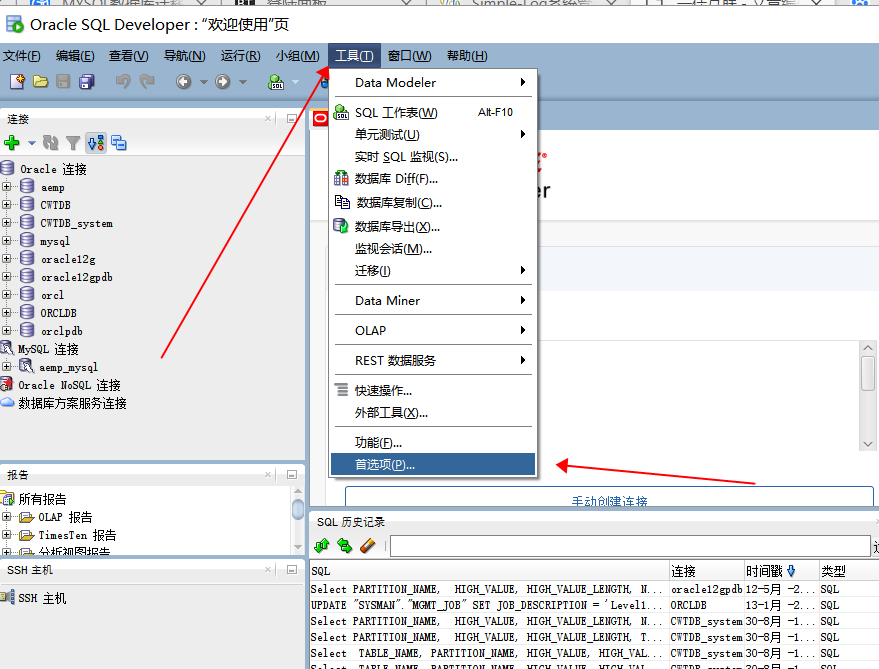Select the ORCLDB connection
The image size is (879, 669).
58,313
